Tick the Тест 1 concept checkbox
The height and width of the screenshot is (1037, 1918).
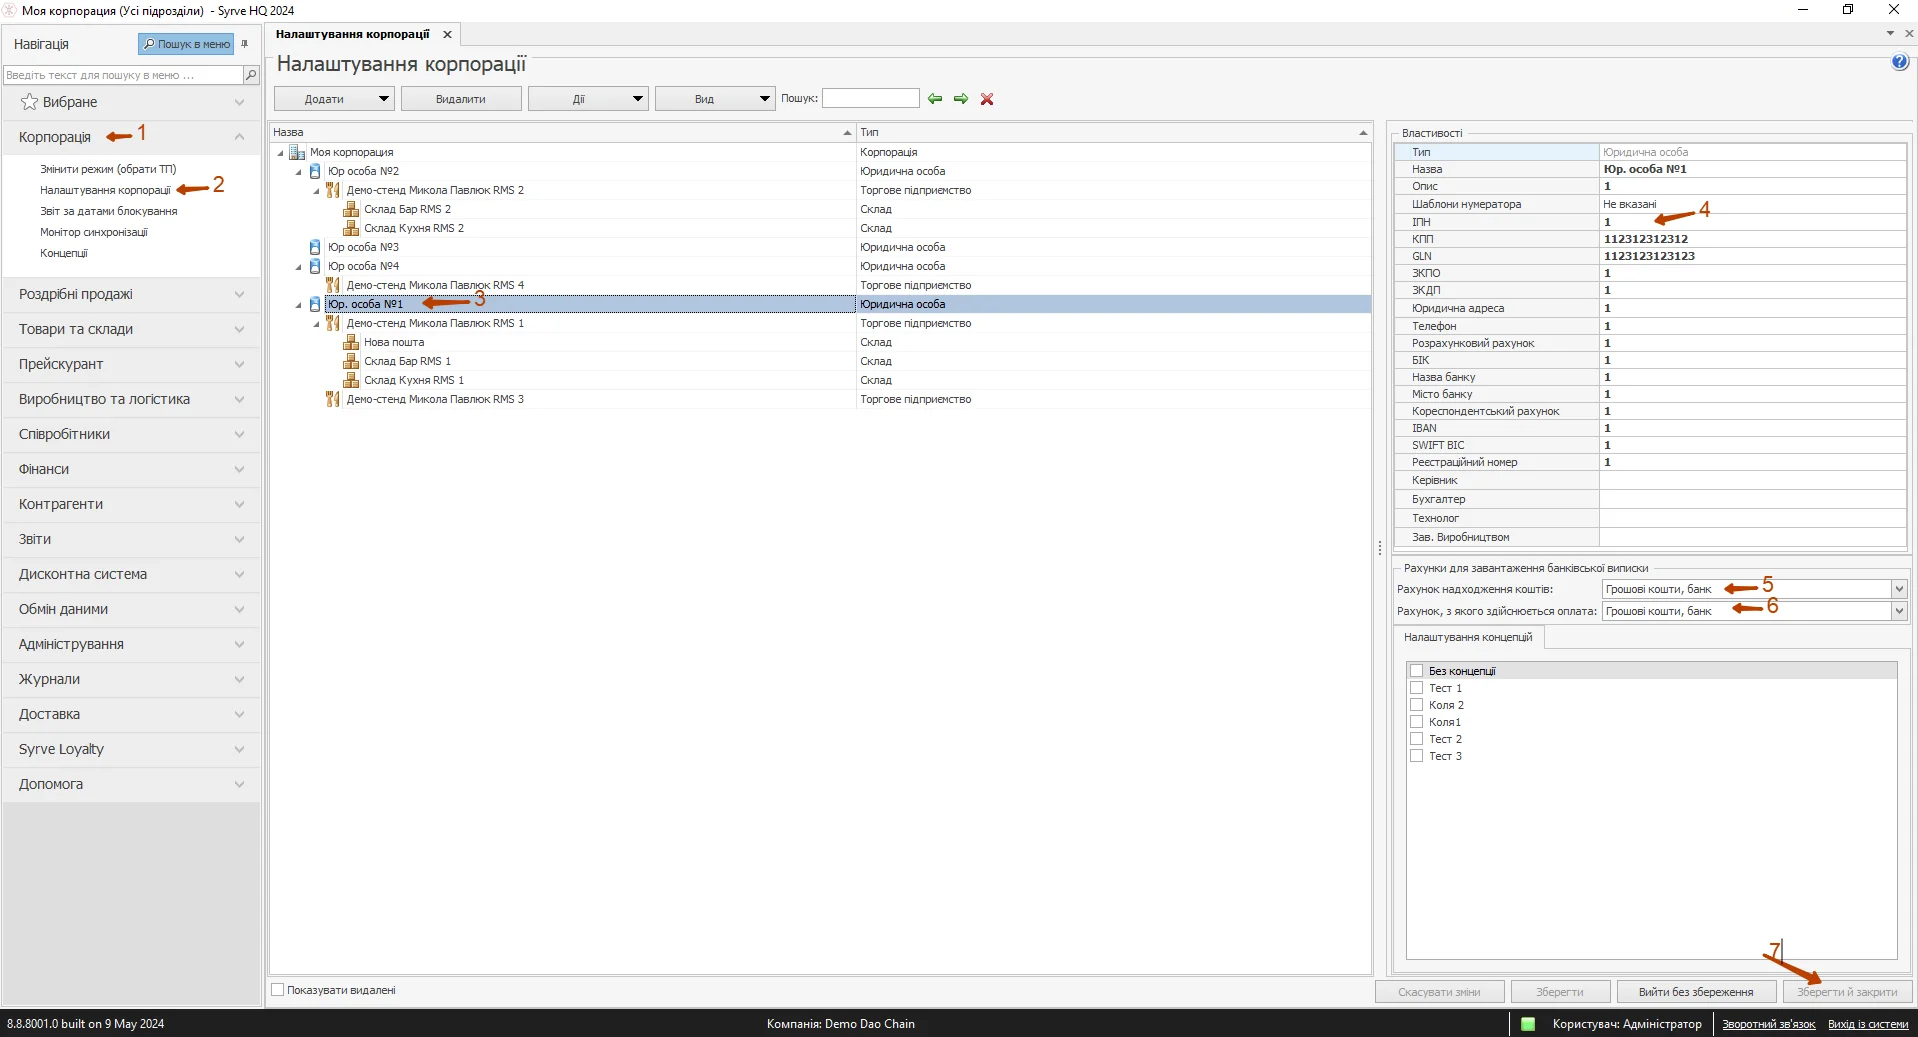click(1416, 688)
